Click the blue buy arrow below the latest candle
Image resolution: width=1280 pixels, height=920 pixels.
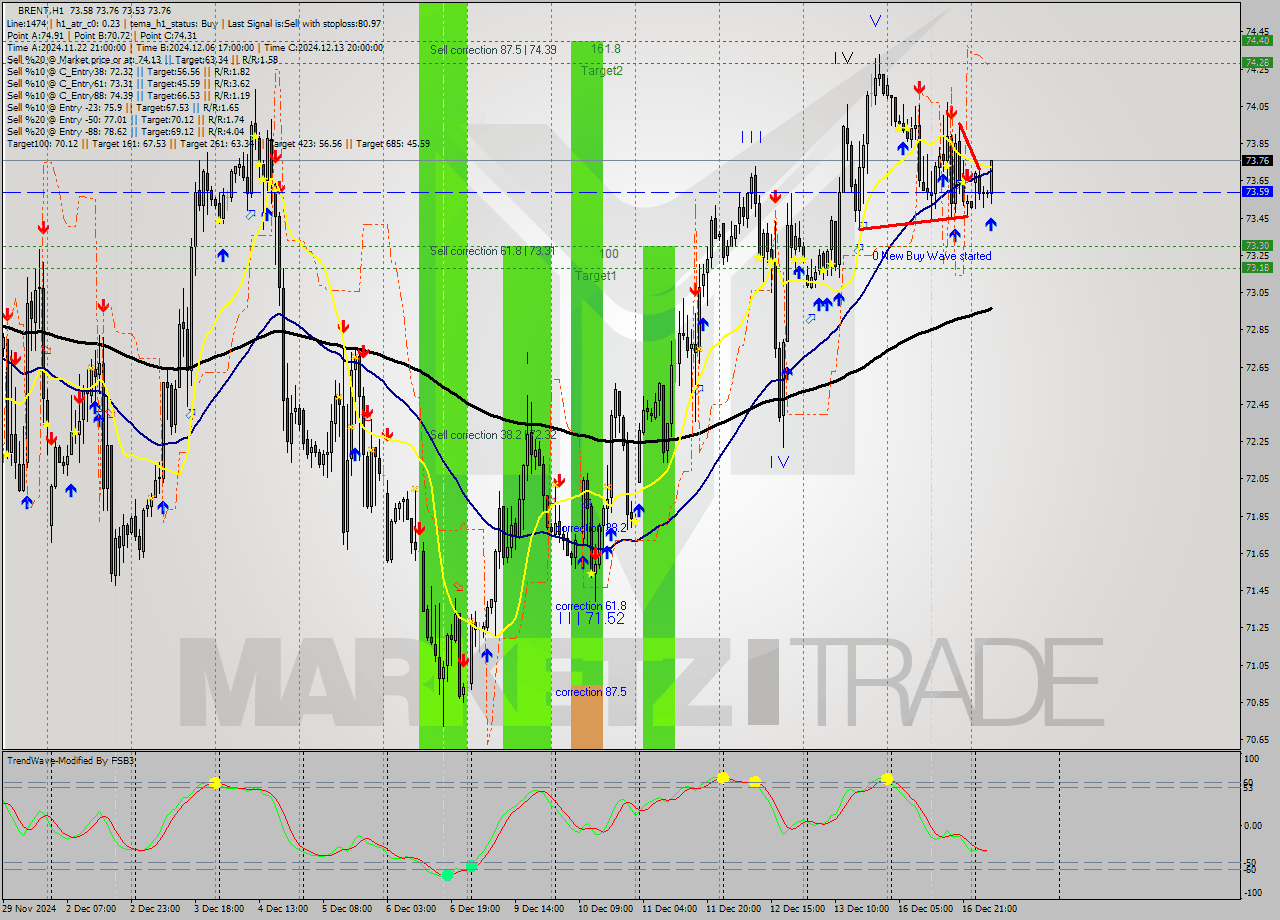tap(990, 224)
